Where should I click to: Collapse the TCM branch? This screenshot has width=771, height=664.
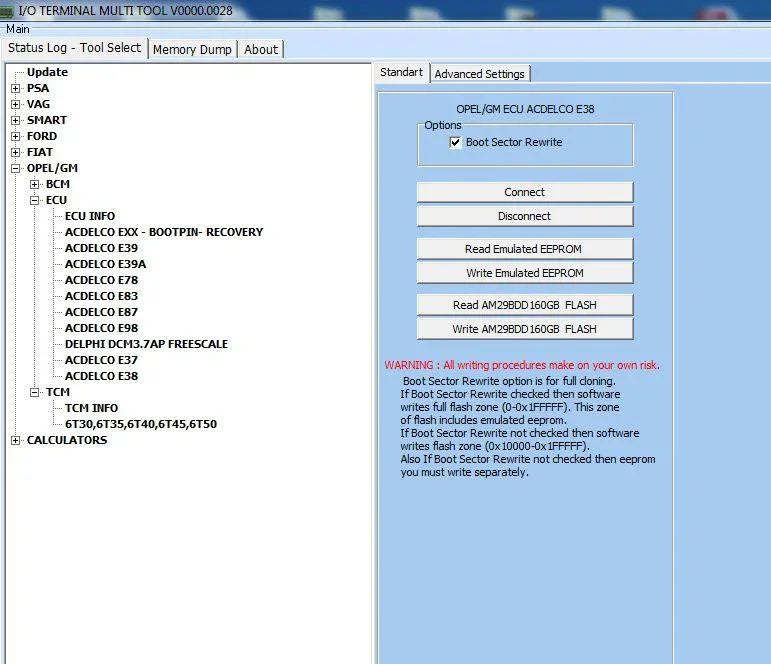click(x=35, y=392)
